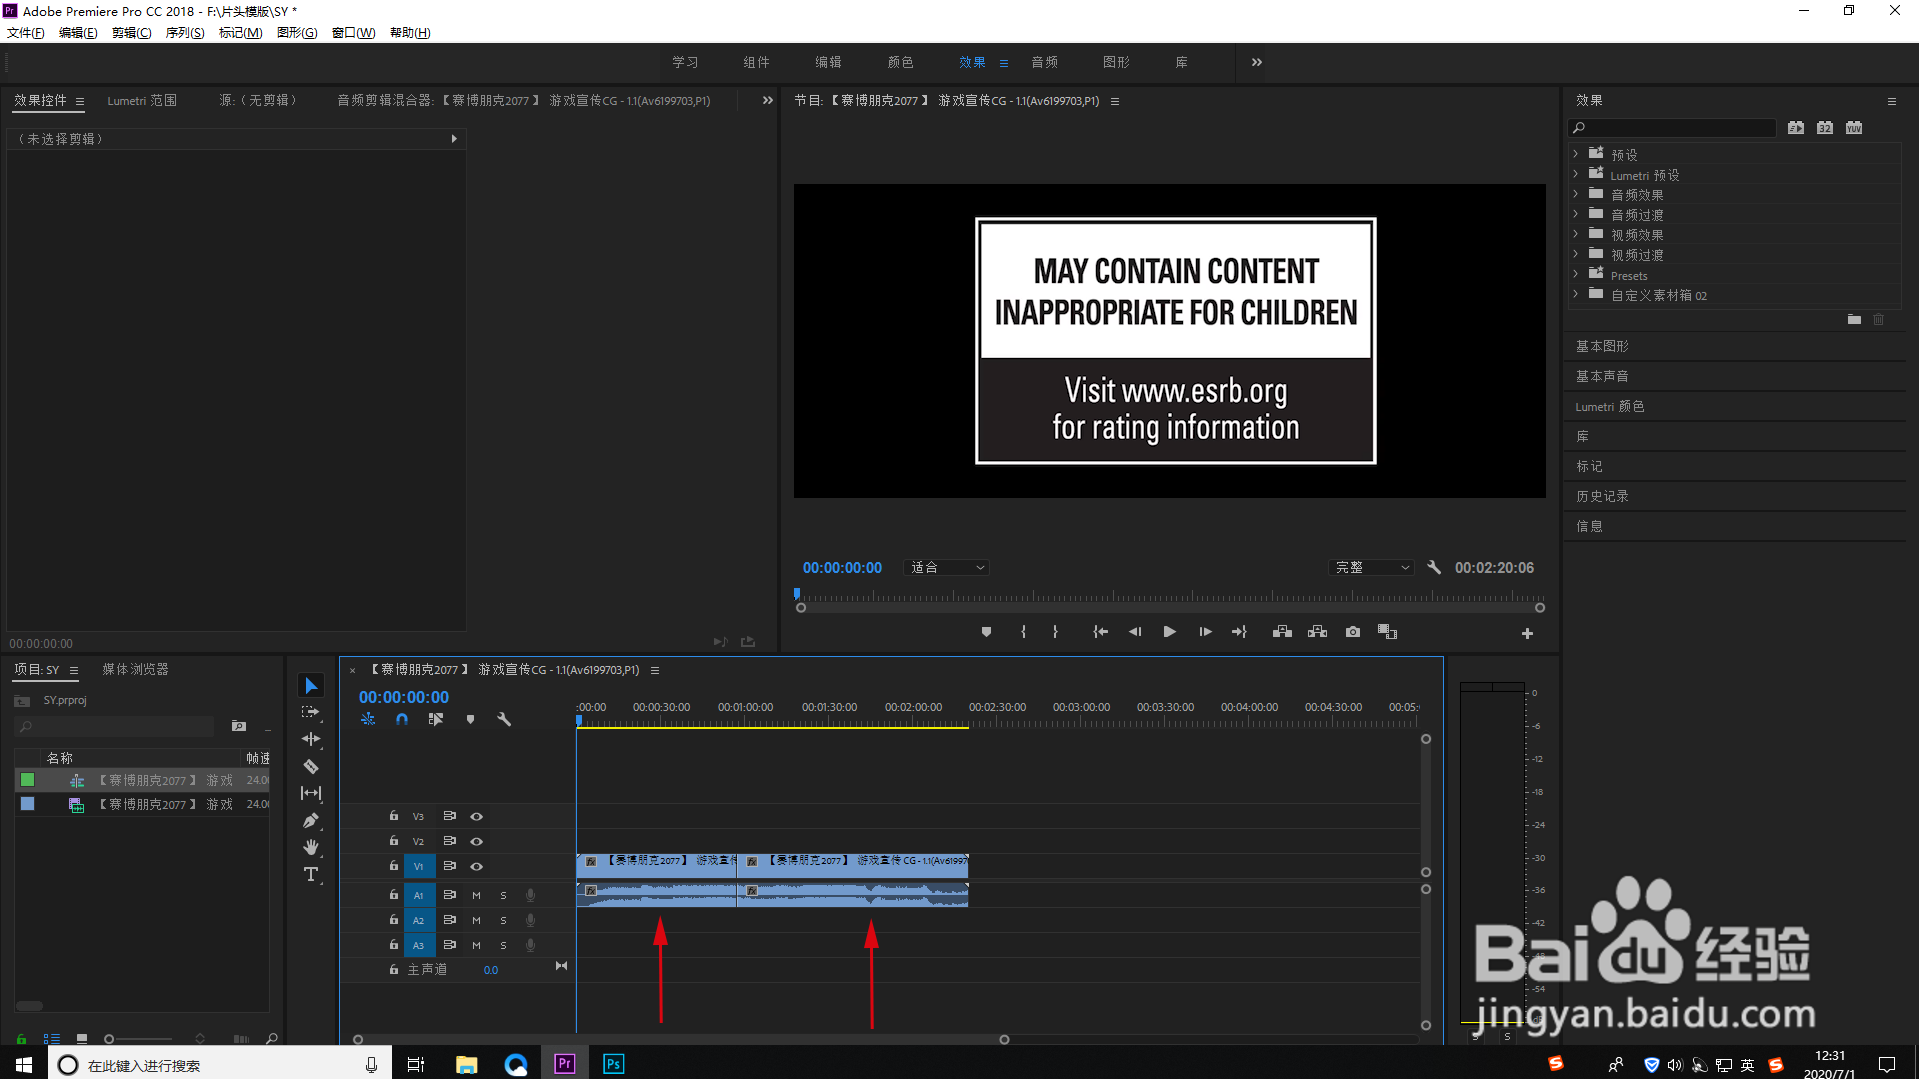Viewport: 1919px width, 1079px height.
Task: Mute audio track A1
Action: 476,895
